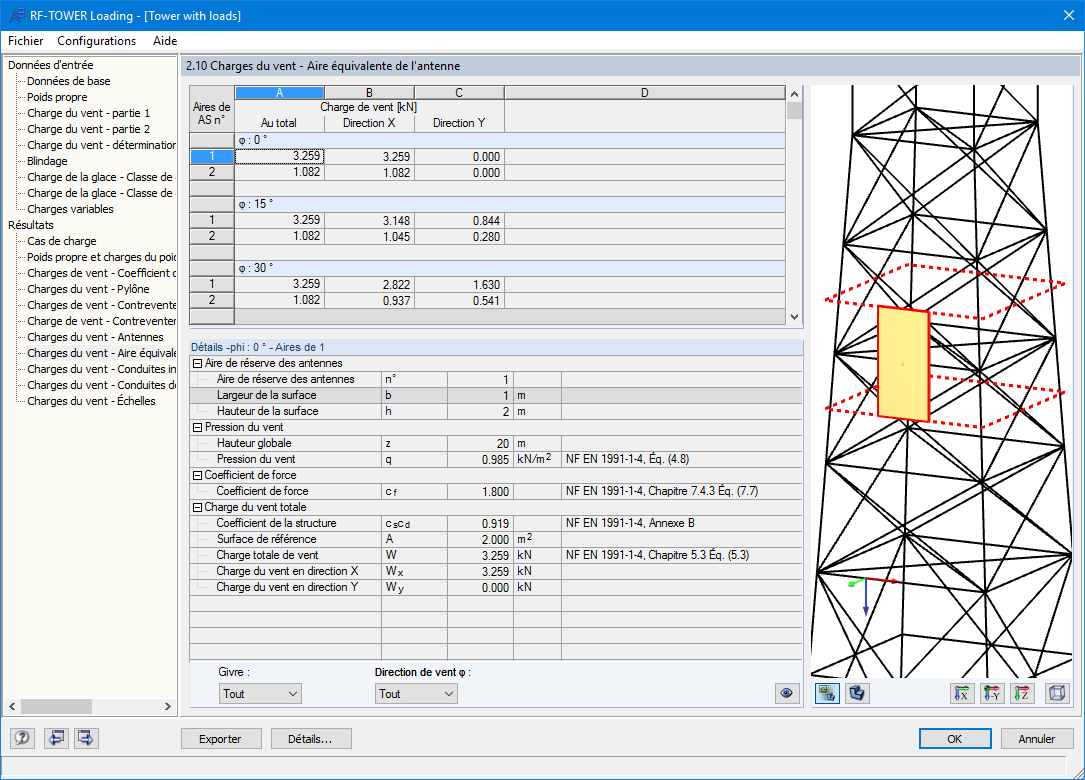Click the Données d'entrée tree root

click(51, 65)
